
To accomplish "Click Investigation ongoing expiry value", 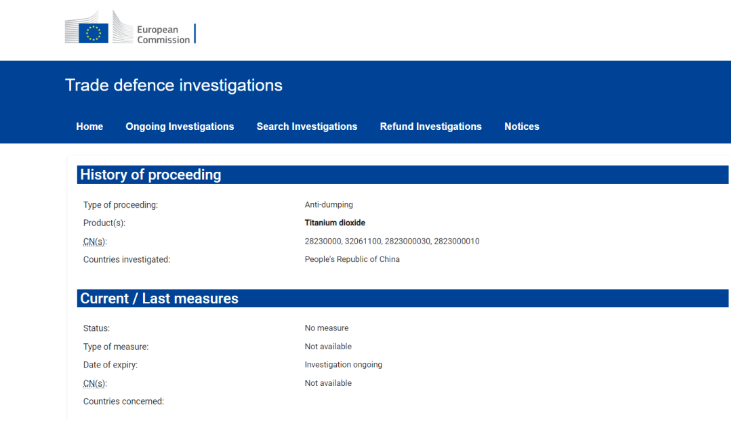I will coord(343,365).
